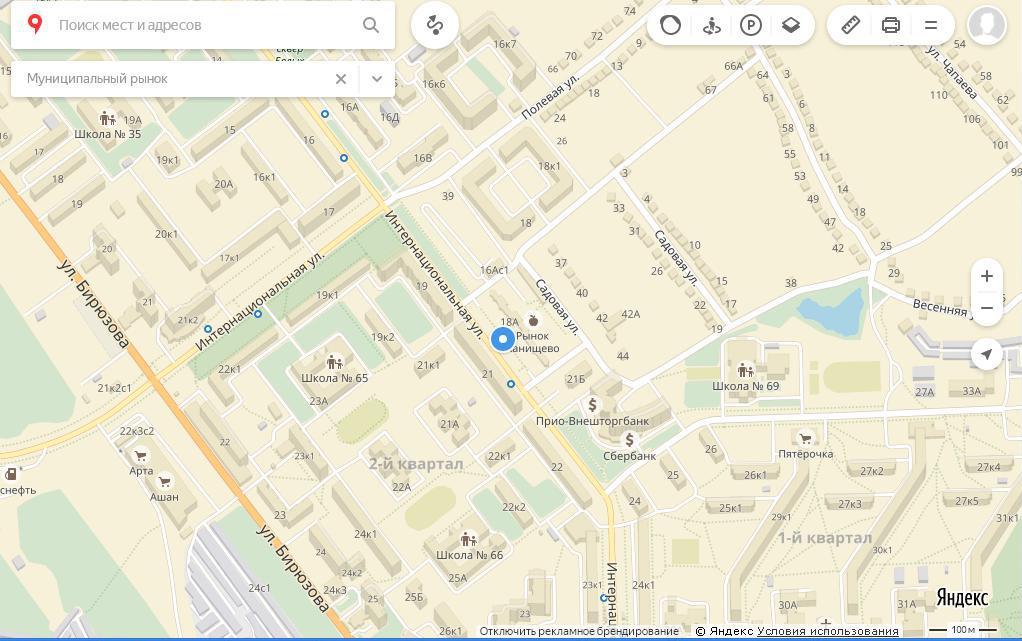Viewport: 1022px width, 641px height.
Task: Open the map layers selector
Action: click(791, 25)
